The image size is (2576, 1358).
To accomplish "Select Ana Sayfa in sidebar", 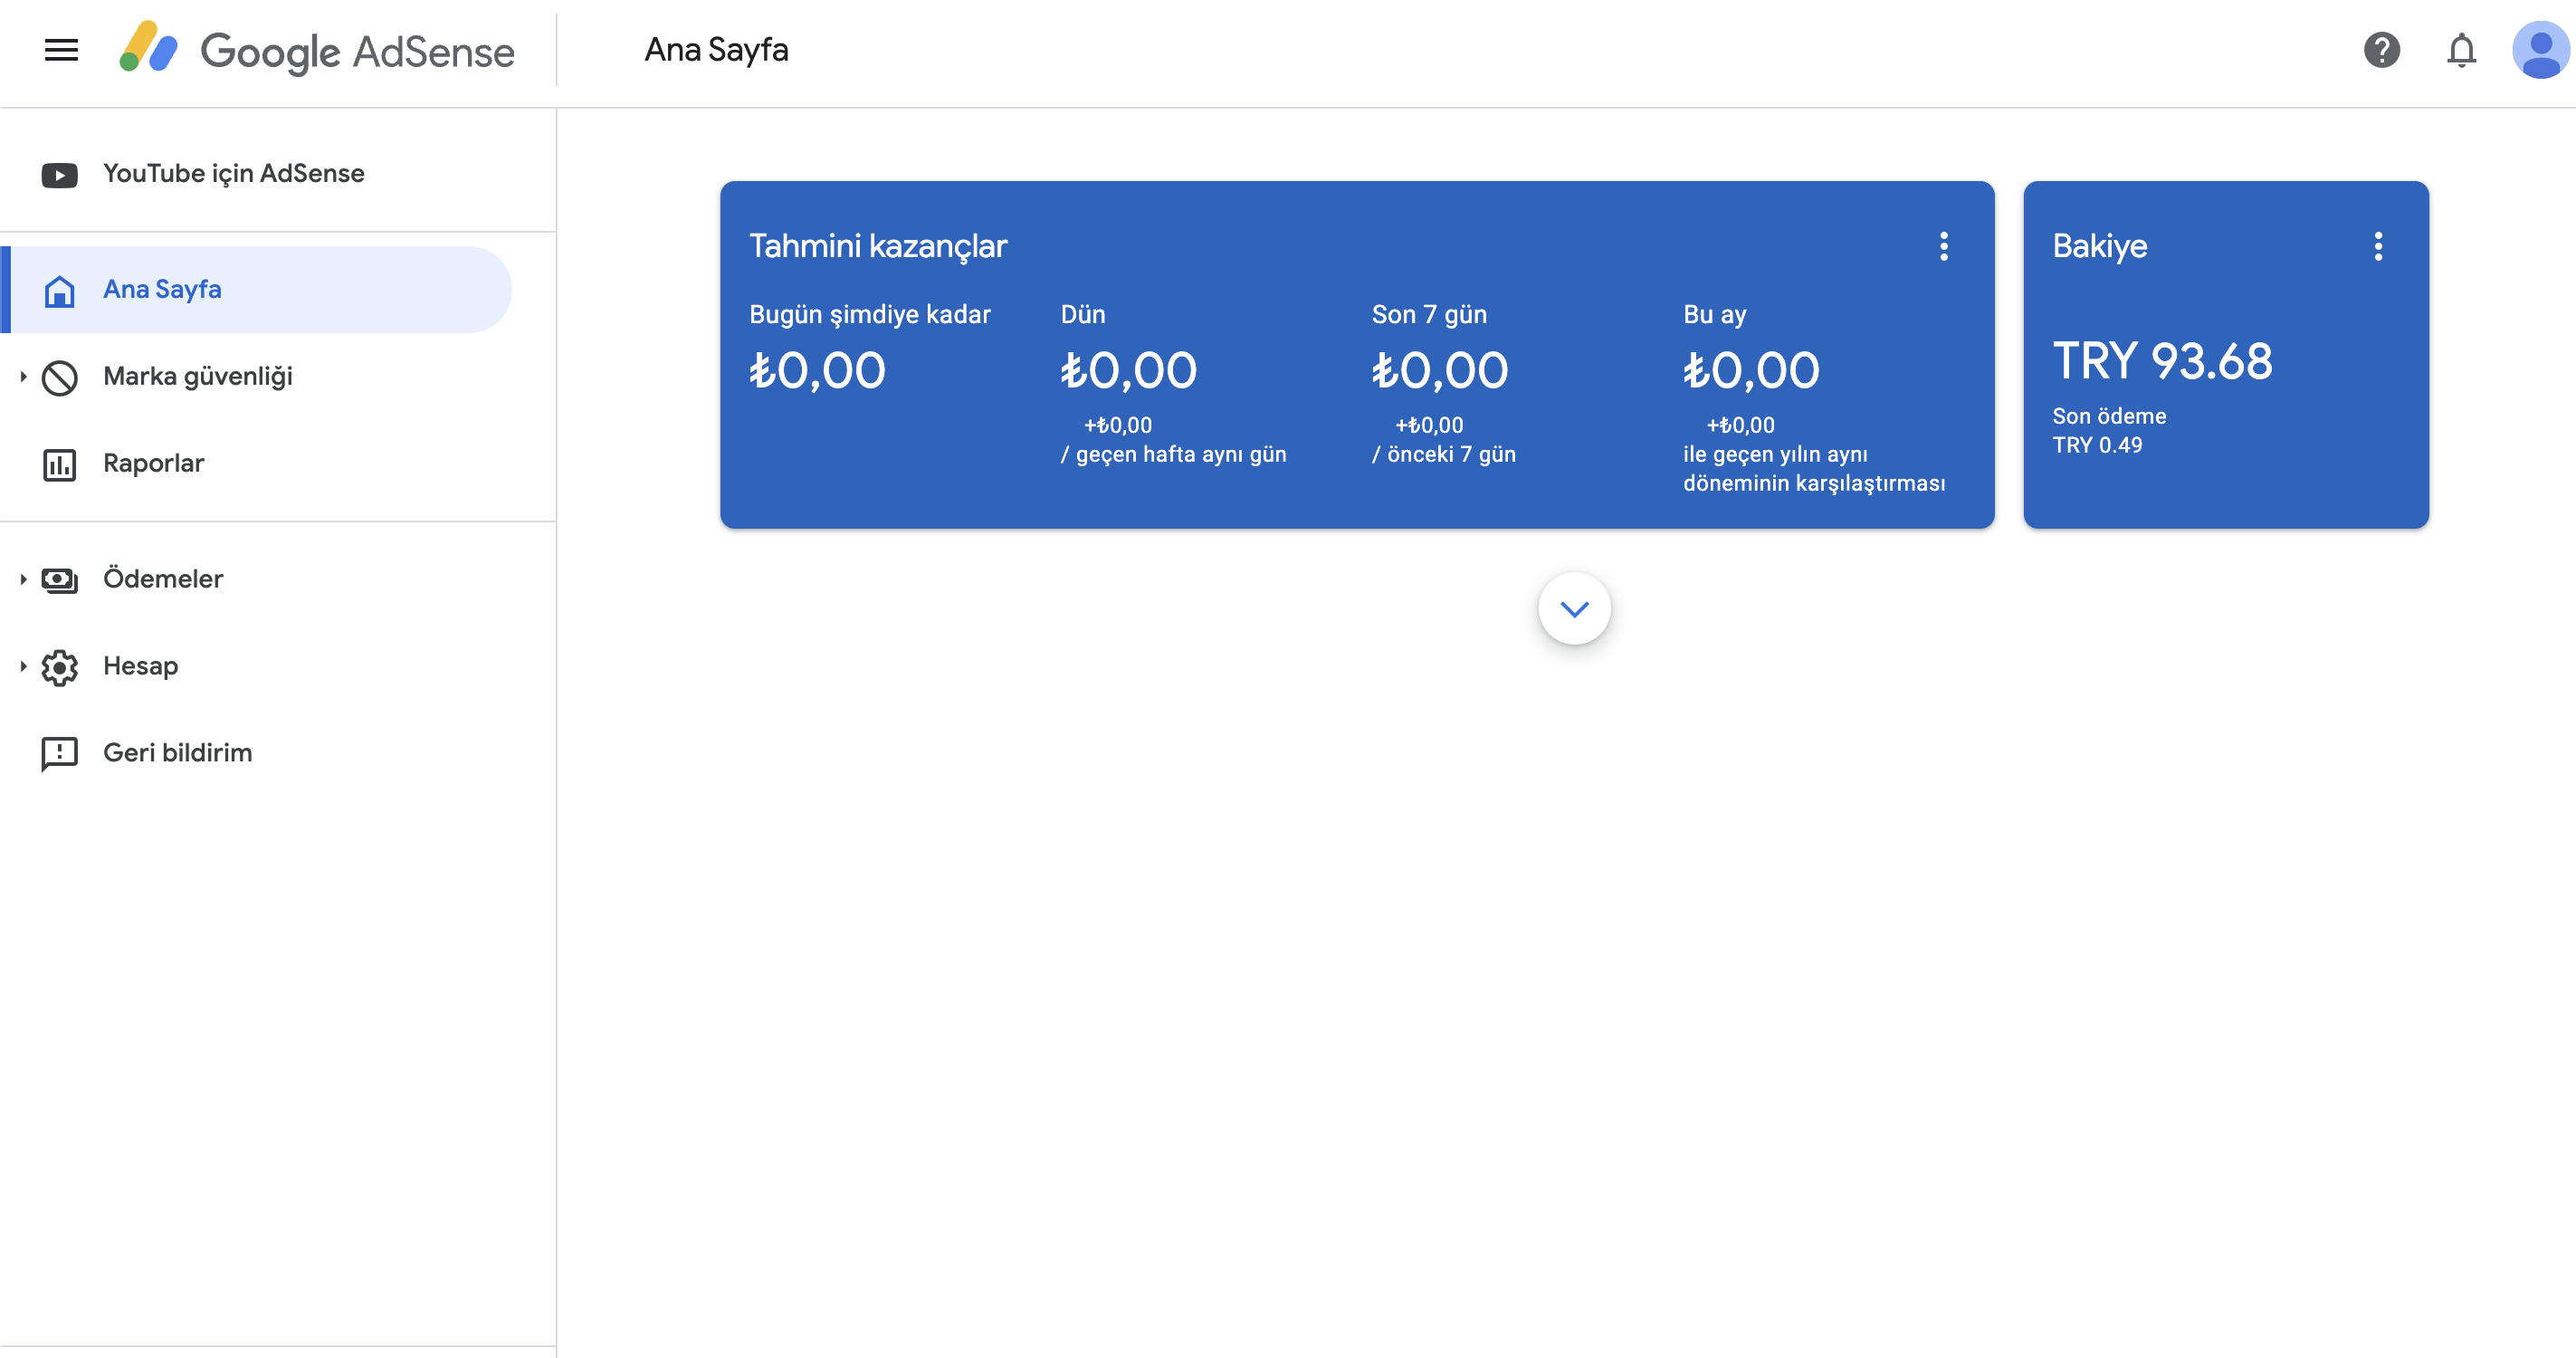I will [259, 290].
